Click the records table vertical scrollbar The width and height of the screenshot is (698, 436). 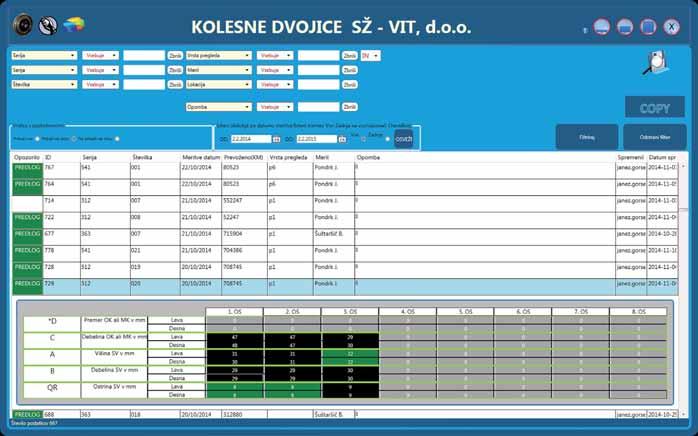click(683, 289)
